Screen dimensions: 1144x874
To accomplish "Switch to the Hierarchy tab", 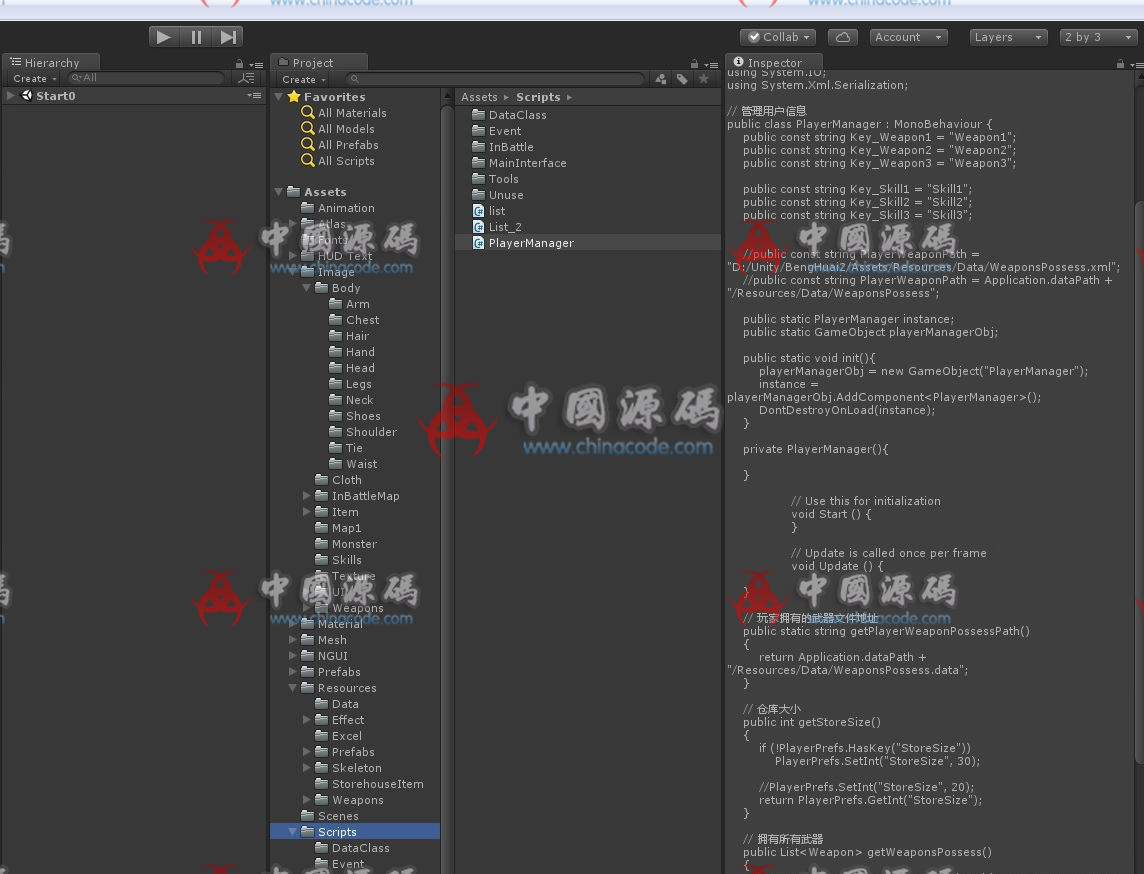I will tap(50, 62).
